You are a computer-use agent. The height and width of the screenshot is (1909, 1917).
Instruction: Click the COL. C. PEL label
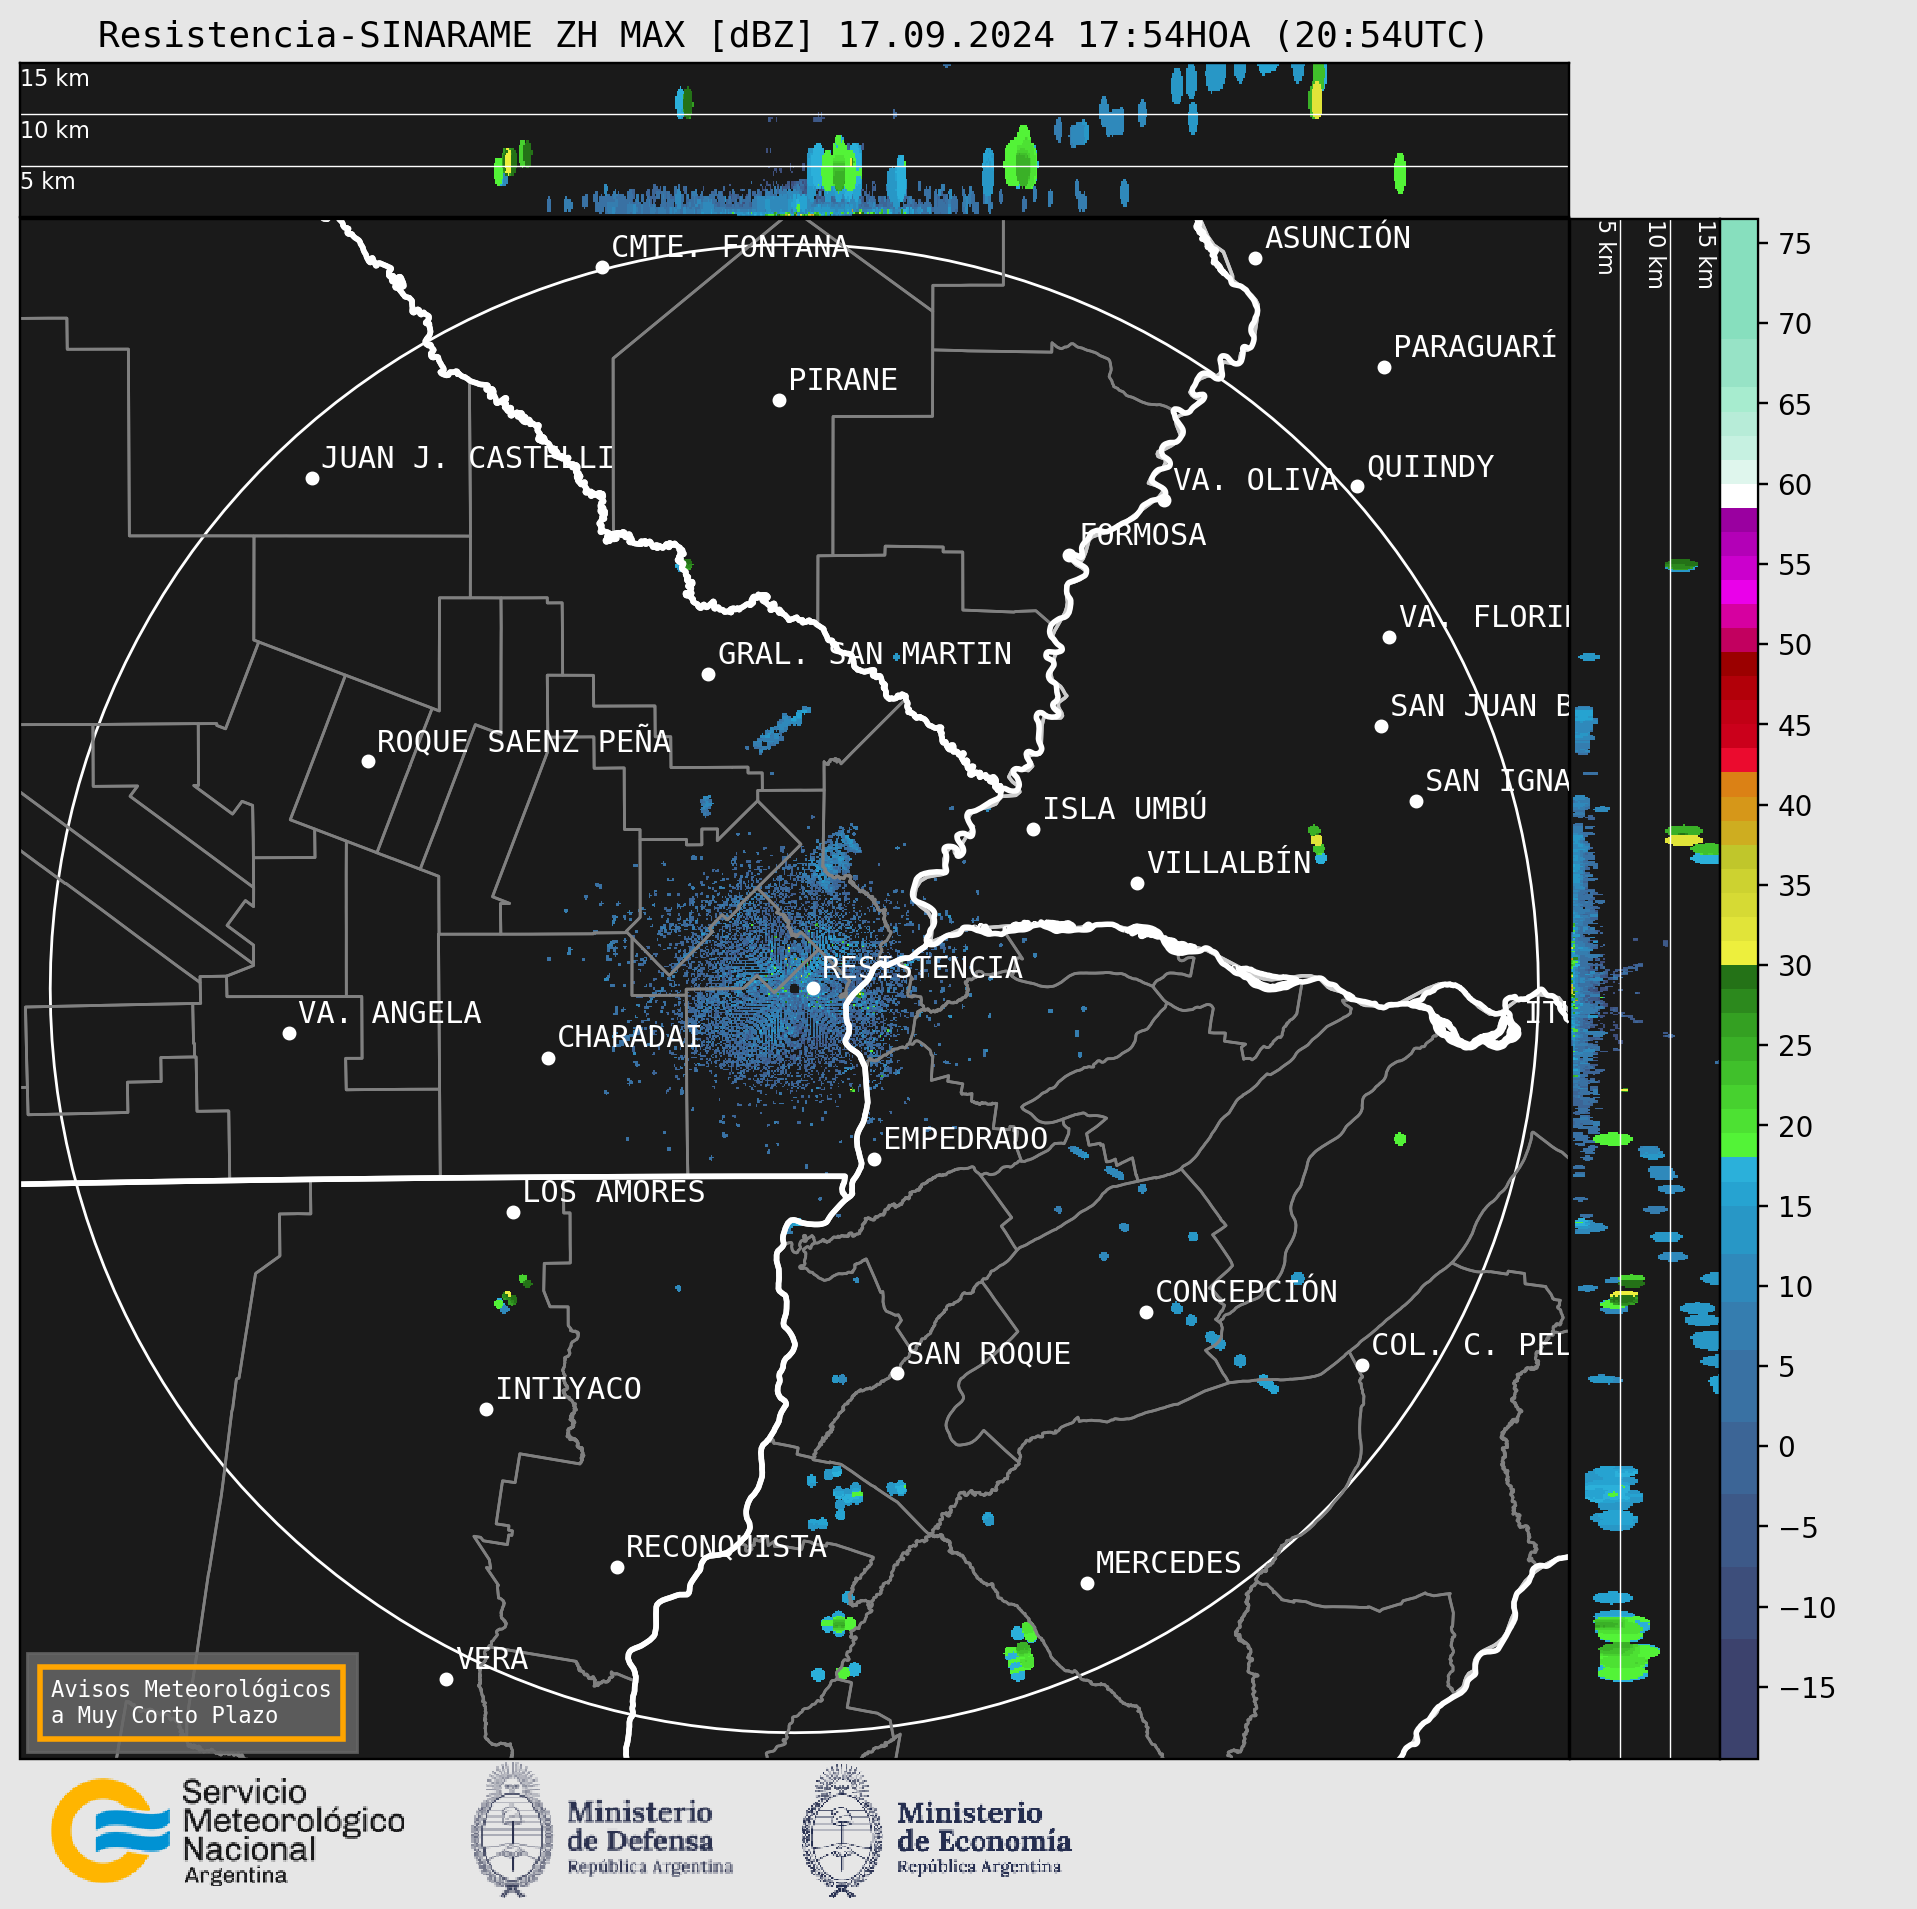pyautogui.click(x=1470, y=1344)
